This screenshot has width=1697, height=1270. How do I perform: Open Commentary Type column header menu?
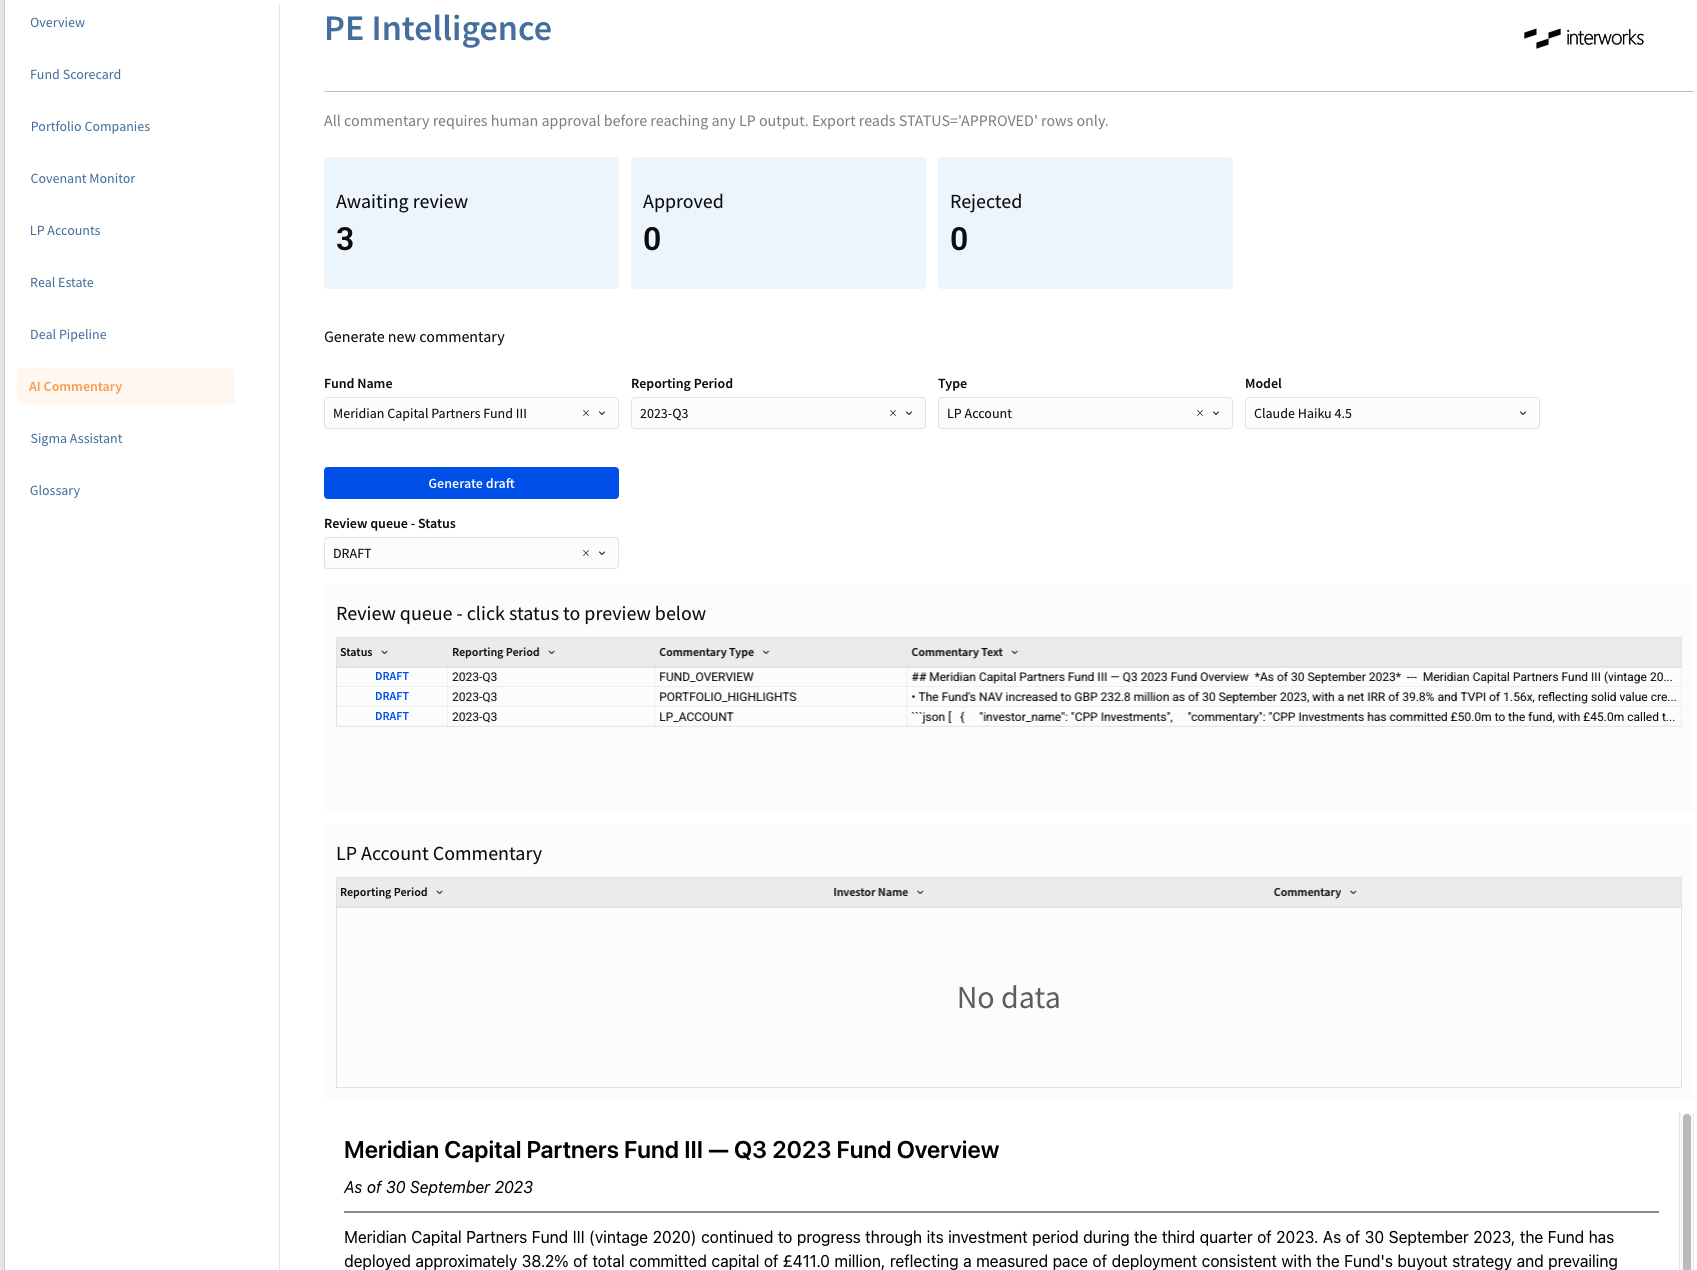(766, 652)
